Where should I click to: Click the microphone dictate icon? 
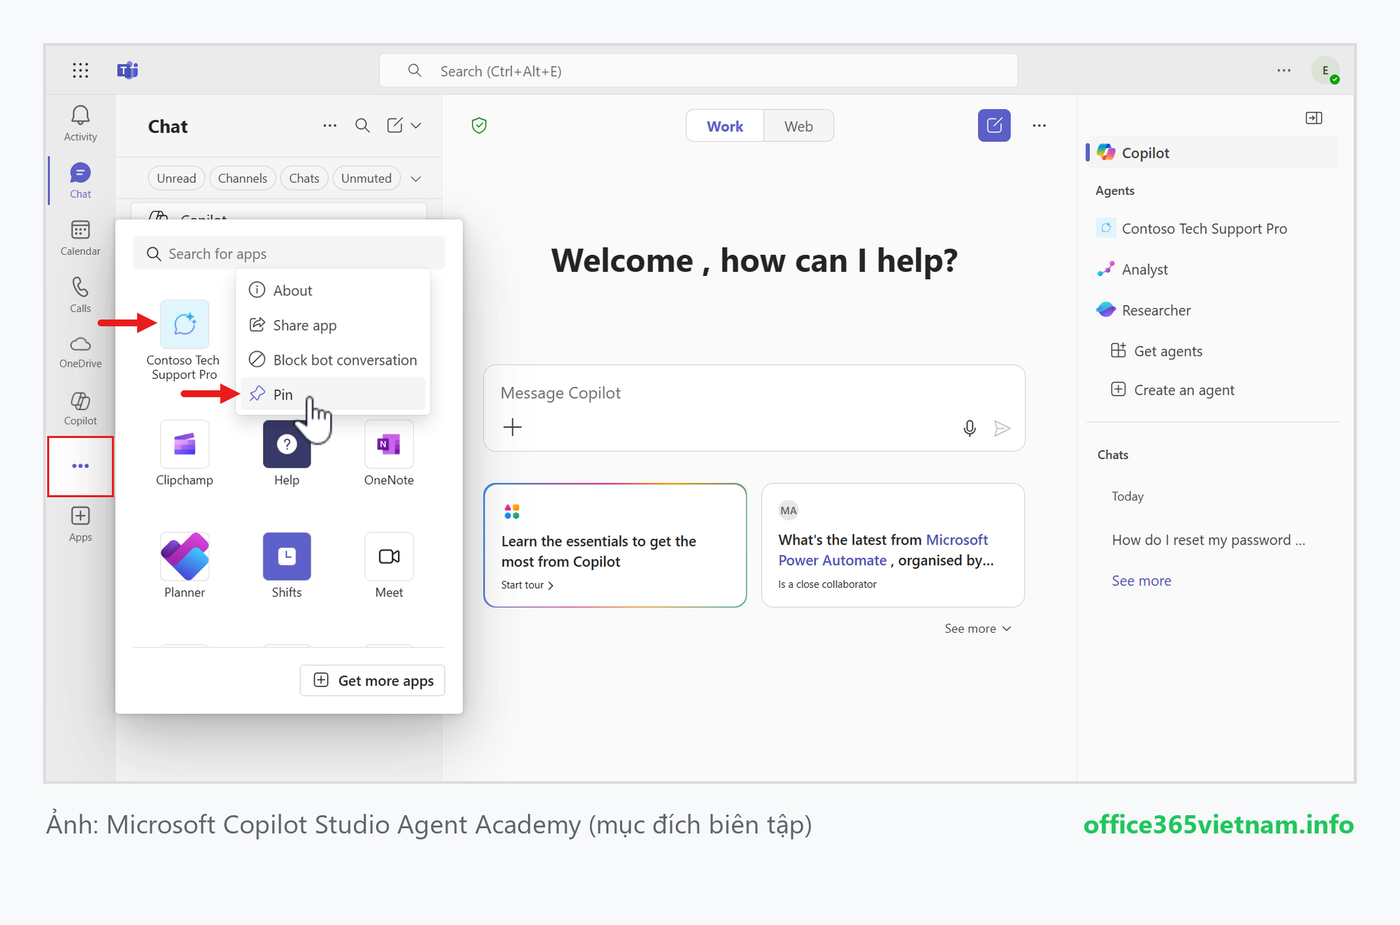point(969,428)
